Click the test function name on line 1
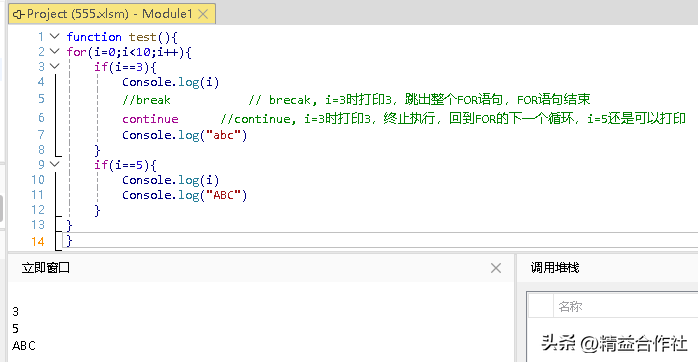Screen dimensions: 698x362 142,37
